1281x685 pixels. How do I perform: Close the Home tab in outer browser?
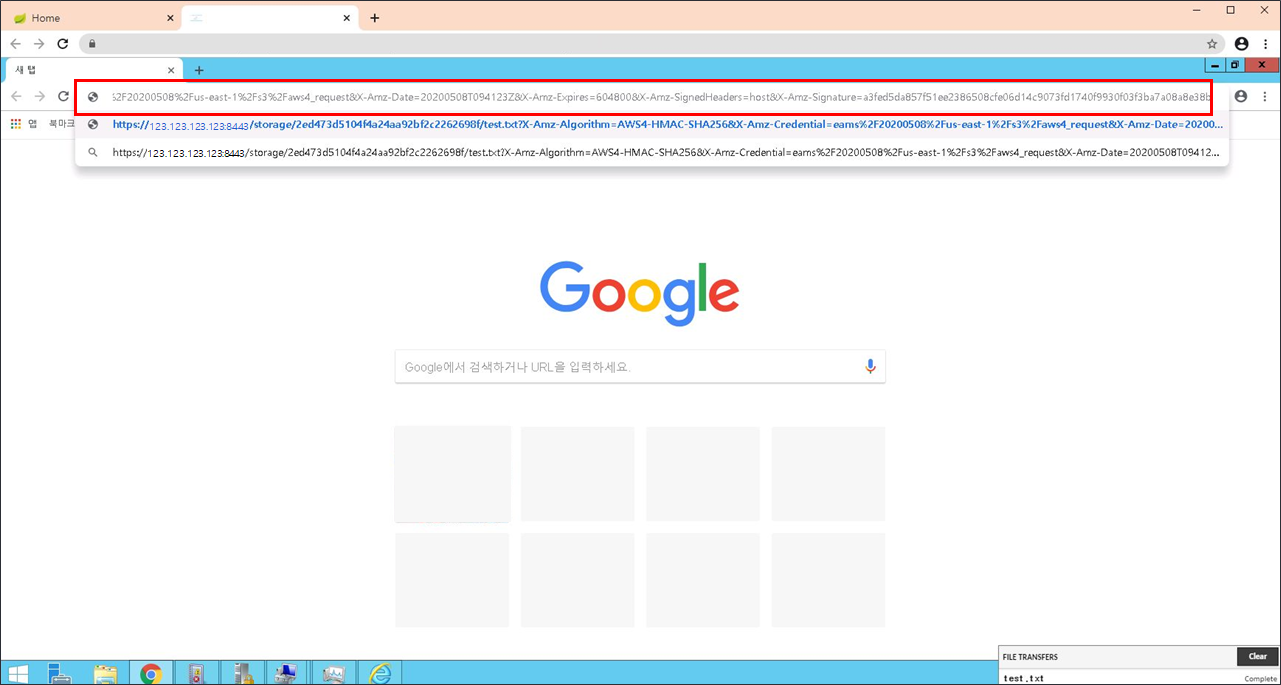[x=170, y=18]
